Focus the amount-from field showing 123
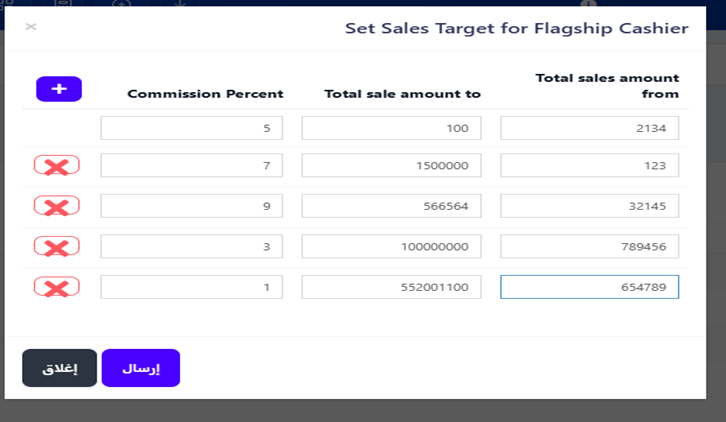Screen dimensions: 726x422 point(590,165)
